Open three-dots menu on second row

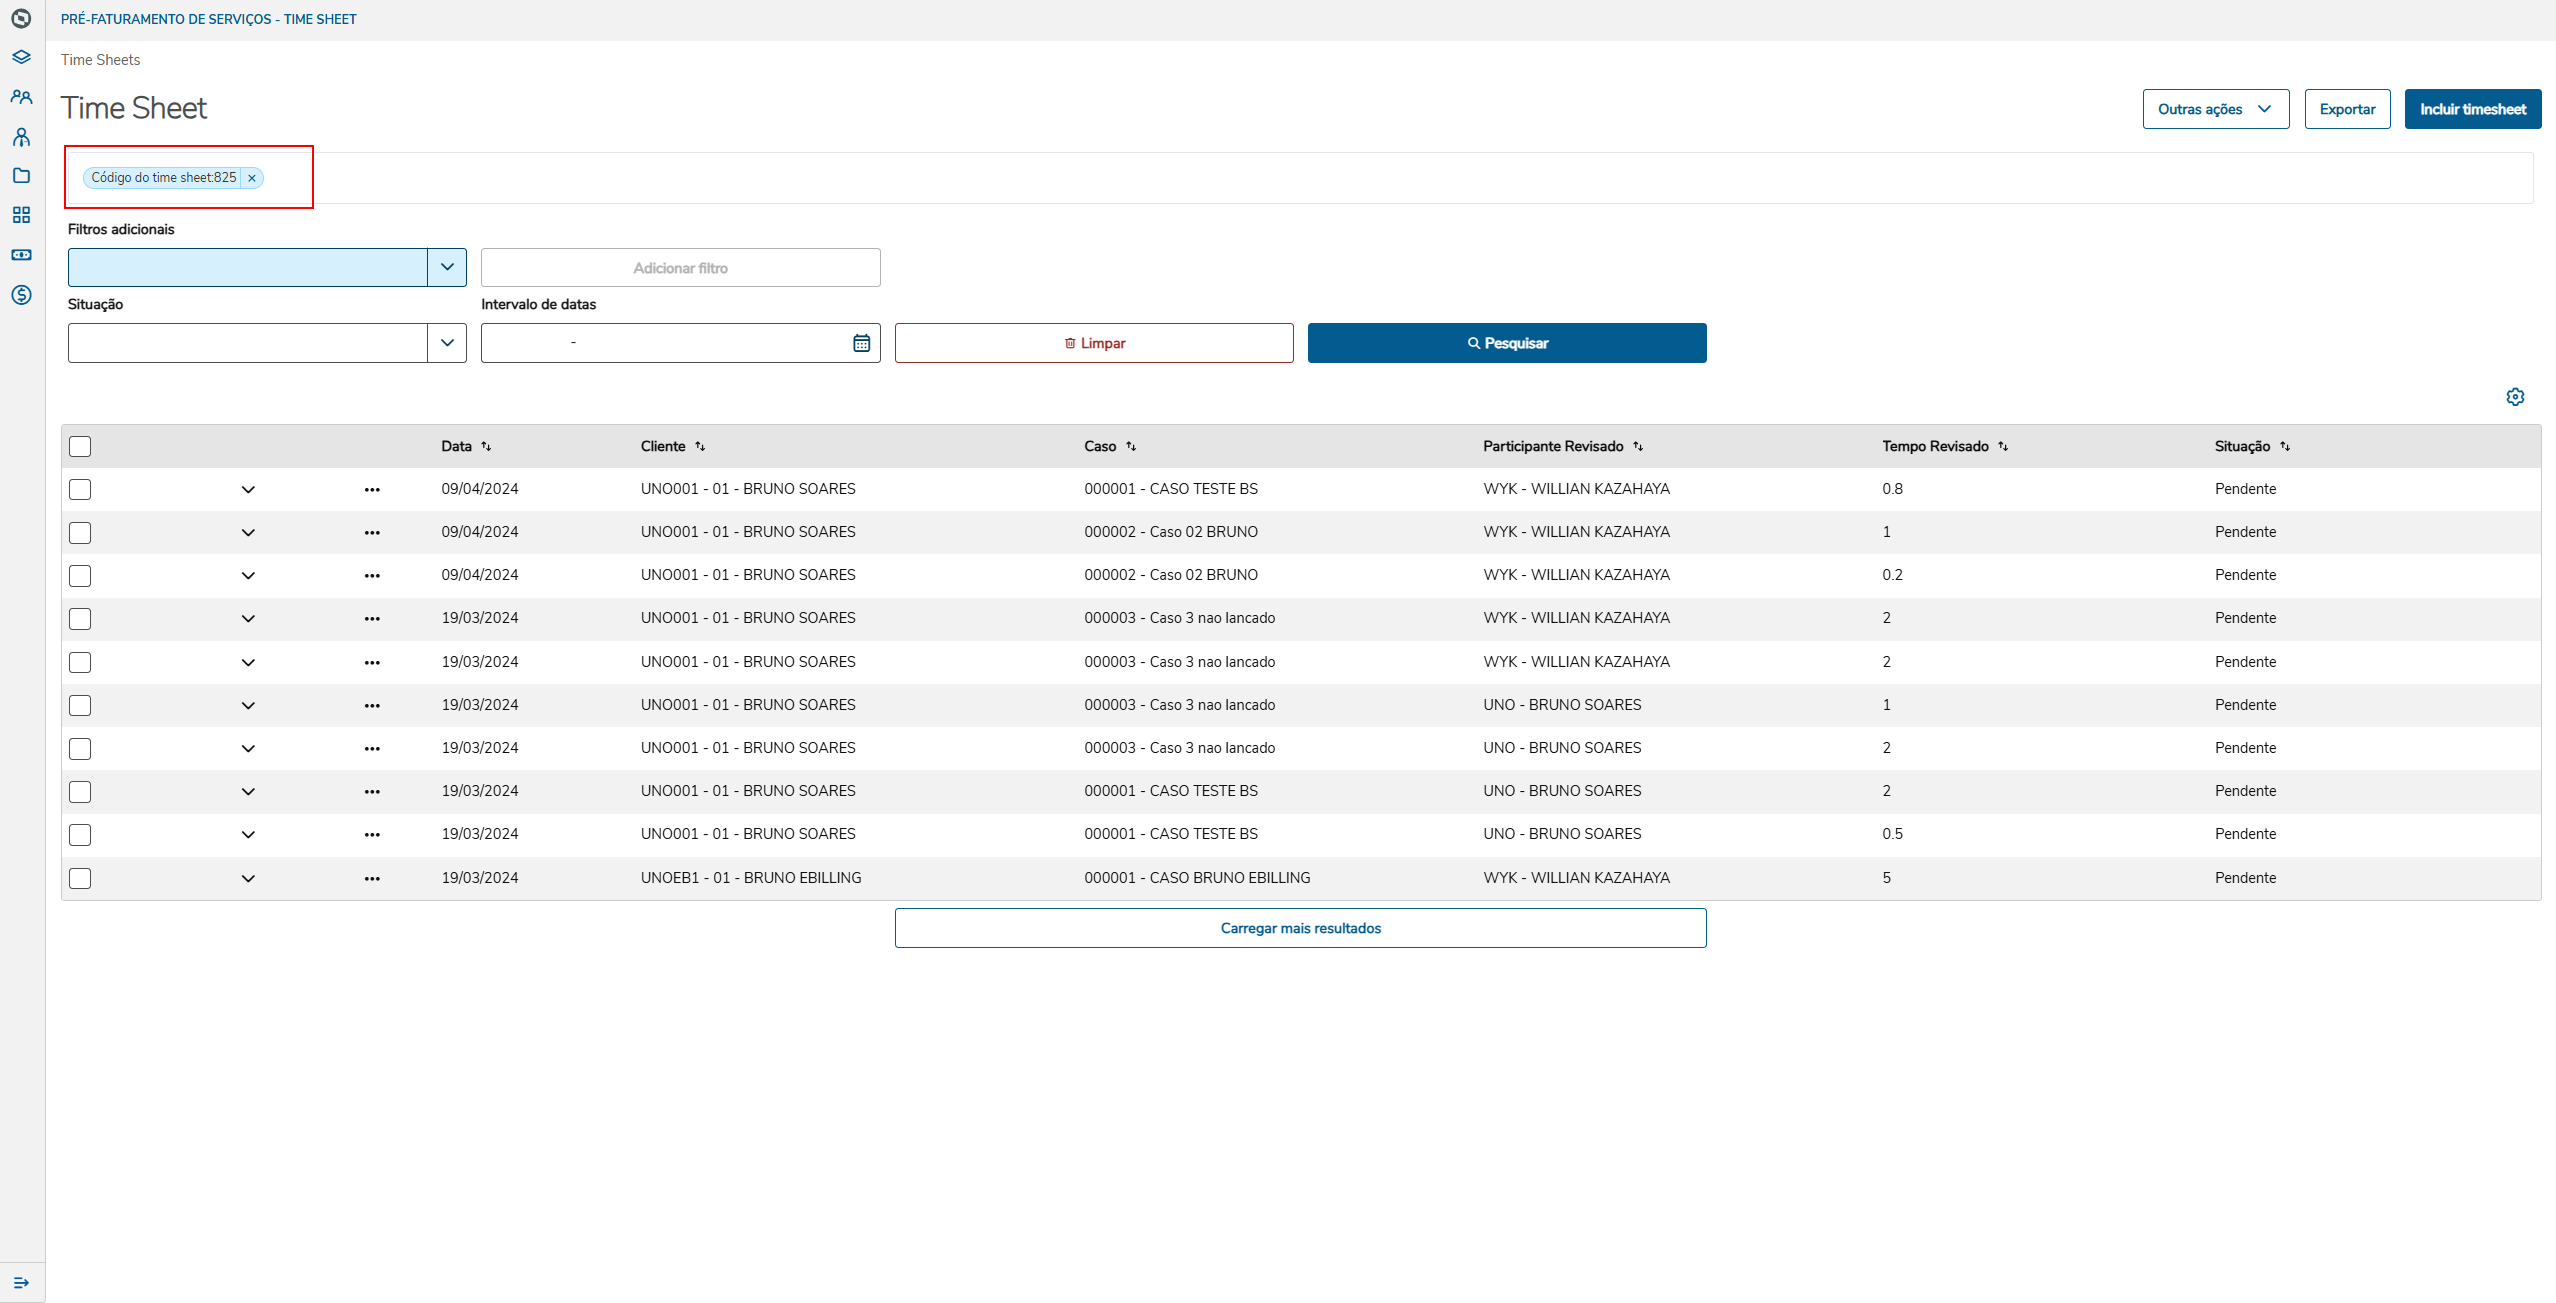coord(372,533)
